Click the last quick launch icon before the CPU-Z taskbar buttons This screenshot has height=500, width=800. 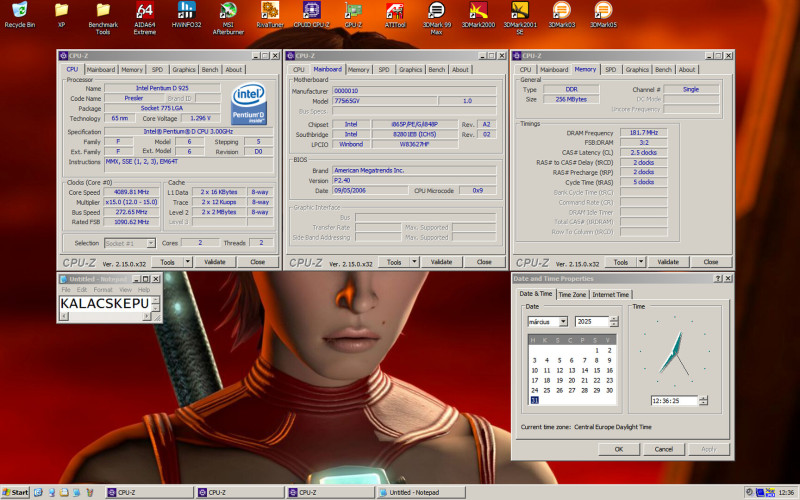tap(90, 492)
